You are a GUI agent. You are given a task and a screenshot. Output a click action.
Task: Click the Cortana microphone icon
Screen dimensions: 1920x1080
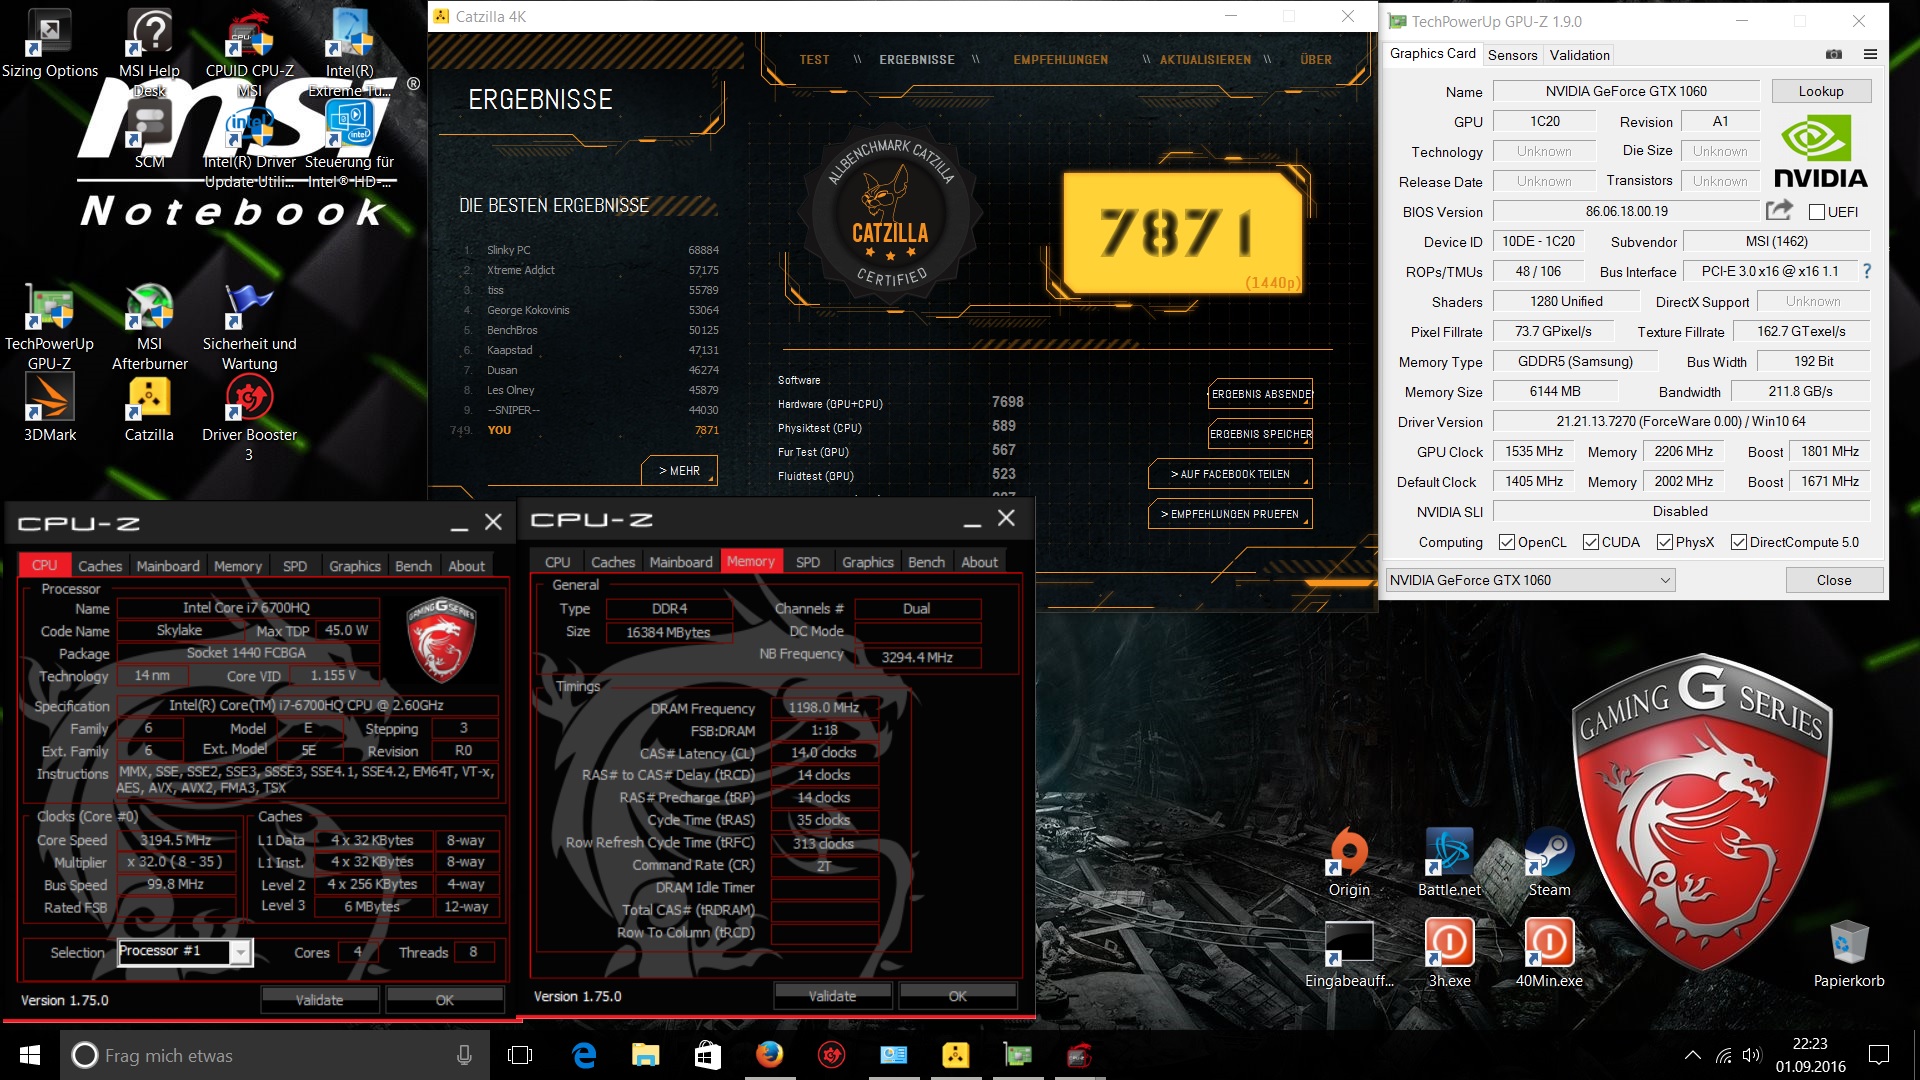(464, 1055)
